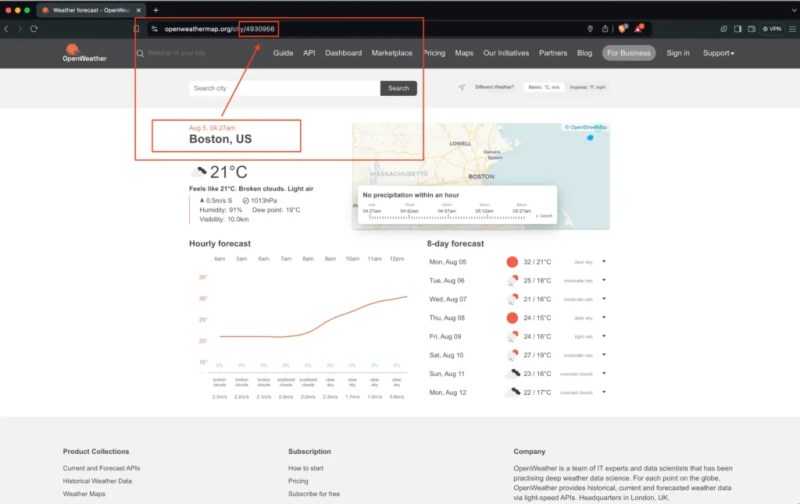Expand the Support dropdown
The height and width of the screenshot is (504, 800).
click(718, 53)
